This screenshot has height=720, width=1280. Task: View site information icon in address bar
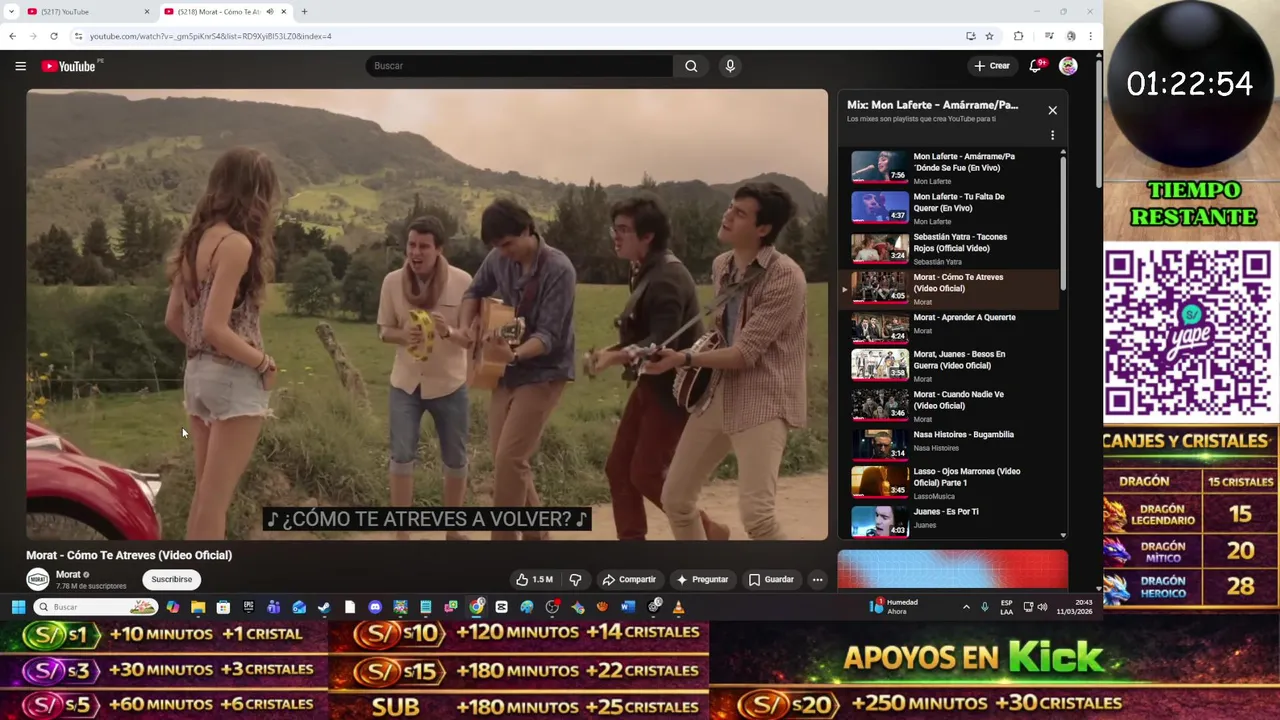(79, 36)
